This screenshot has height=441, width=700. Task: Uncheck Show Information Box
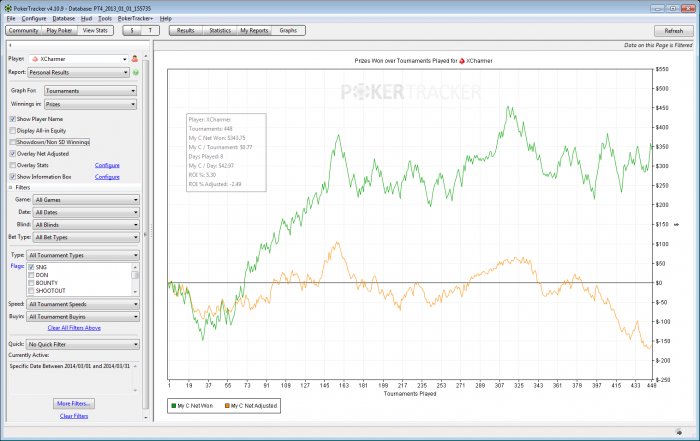point(12,177)
